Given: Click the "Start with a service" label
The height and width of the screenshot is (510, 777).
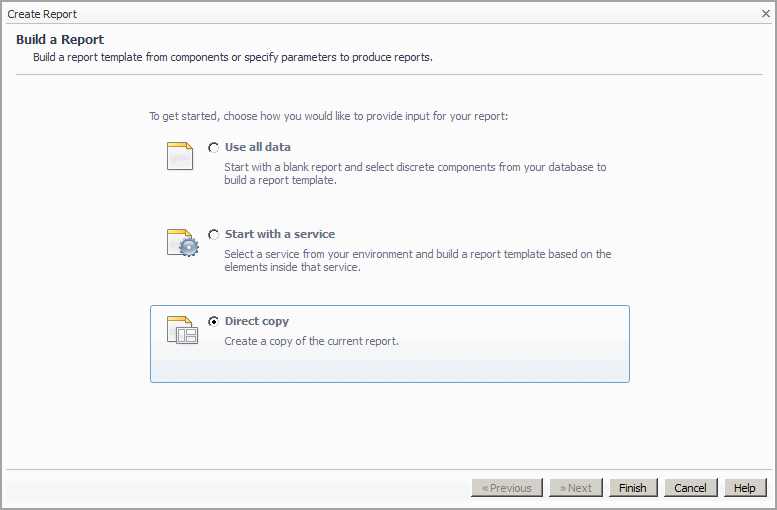Looking at the screenshot, I should 280,234.
